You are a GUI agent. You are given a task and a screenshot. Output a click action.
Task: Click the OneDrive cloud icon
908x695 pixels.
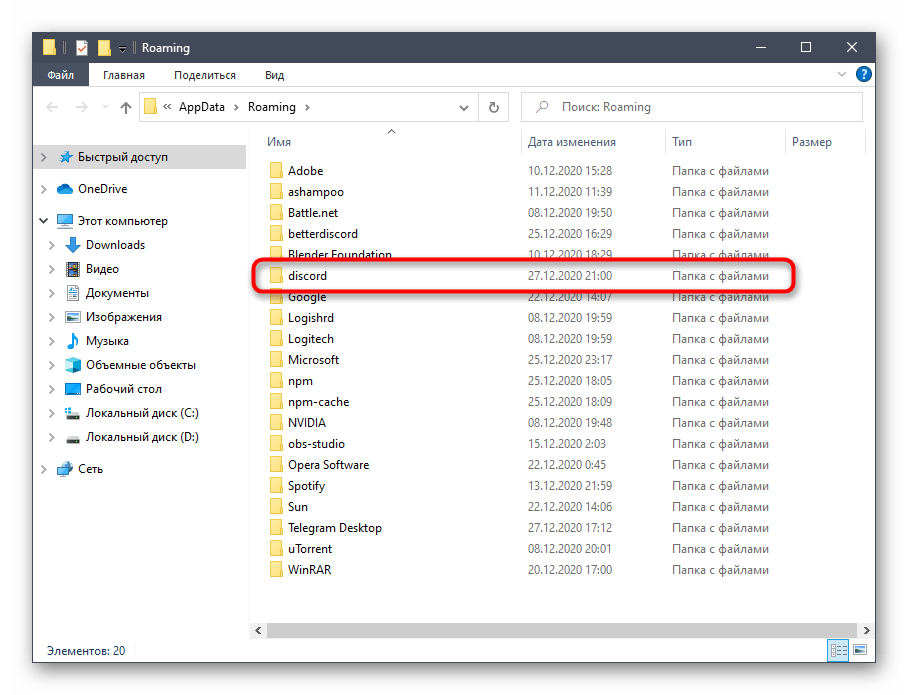[x=65, y=189]
